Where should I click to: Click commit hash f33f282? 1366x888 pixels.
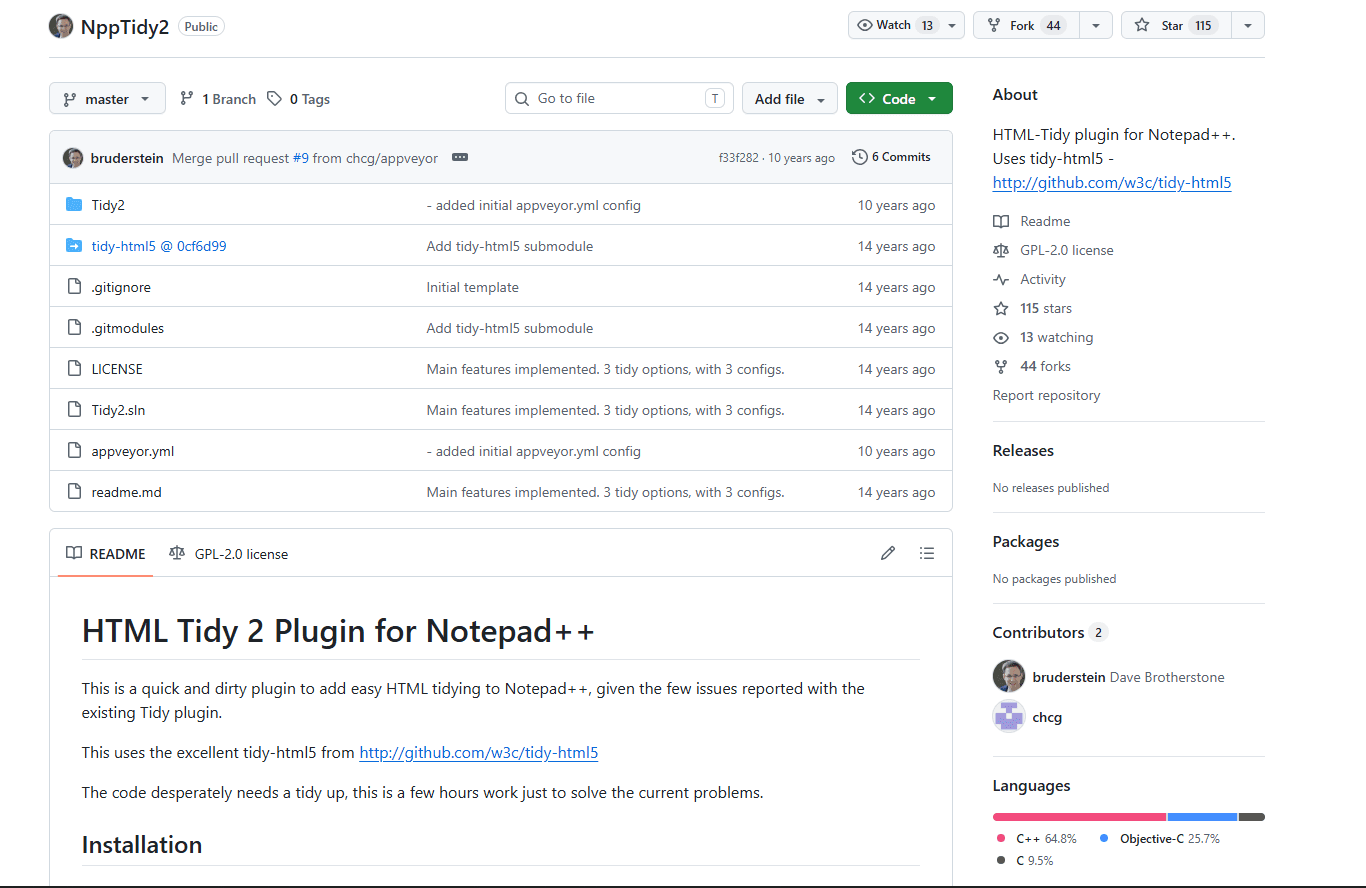pyautogui.click(x=738, y=158)
